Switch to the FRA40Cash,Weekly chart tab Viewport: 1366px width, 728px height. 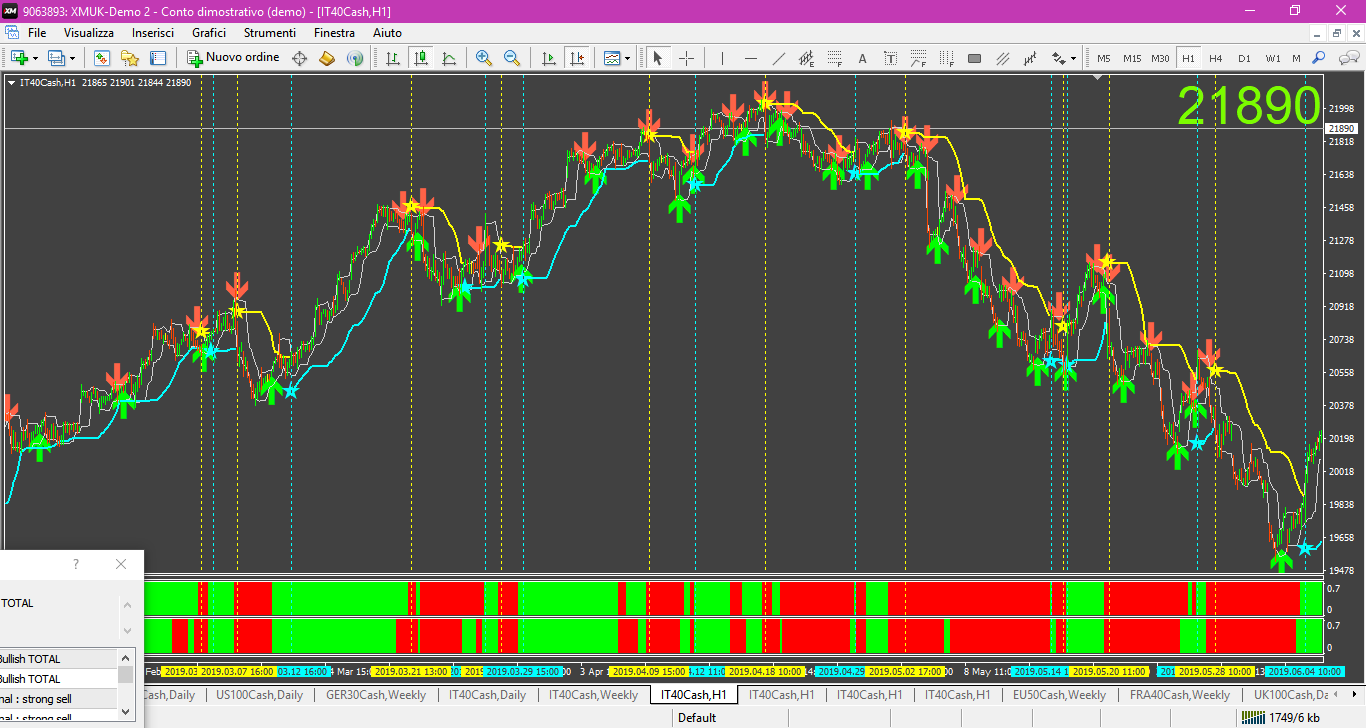[x=1180, y=695]
